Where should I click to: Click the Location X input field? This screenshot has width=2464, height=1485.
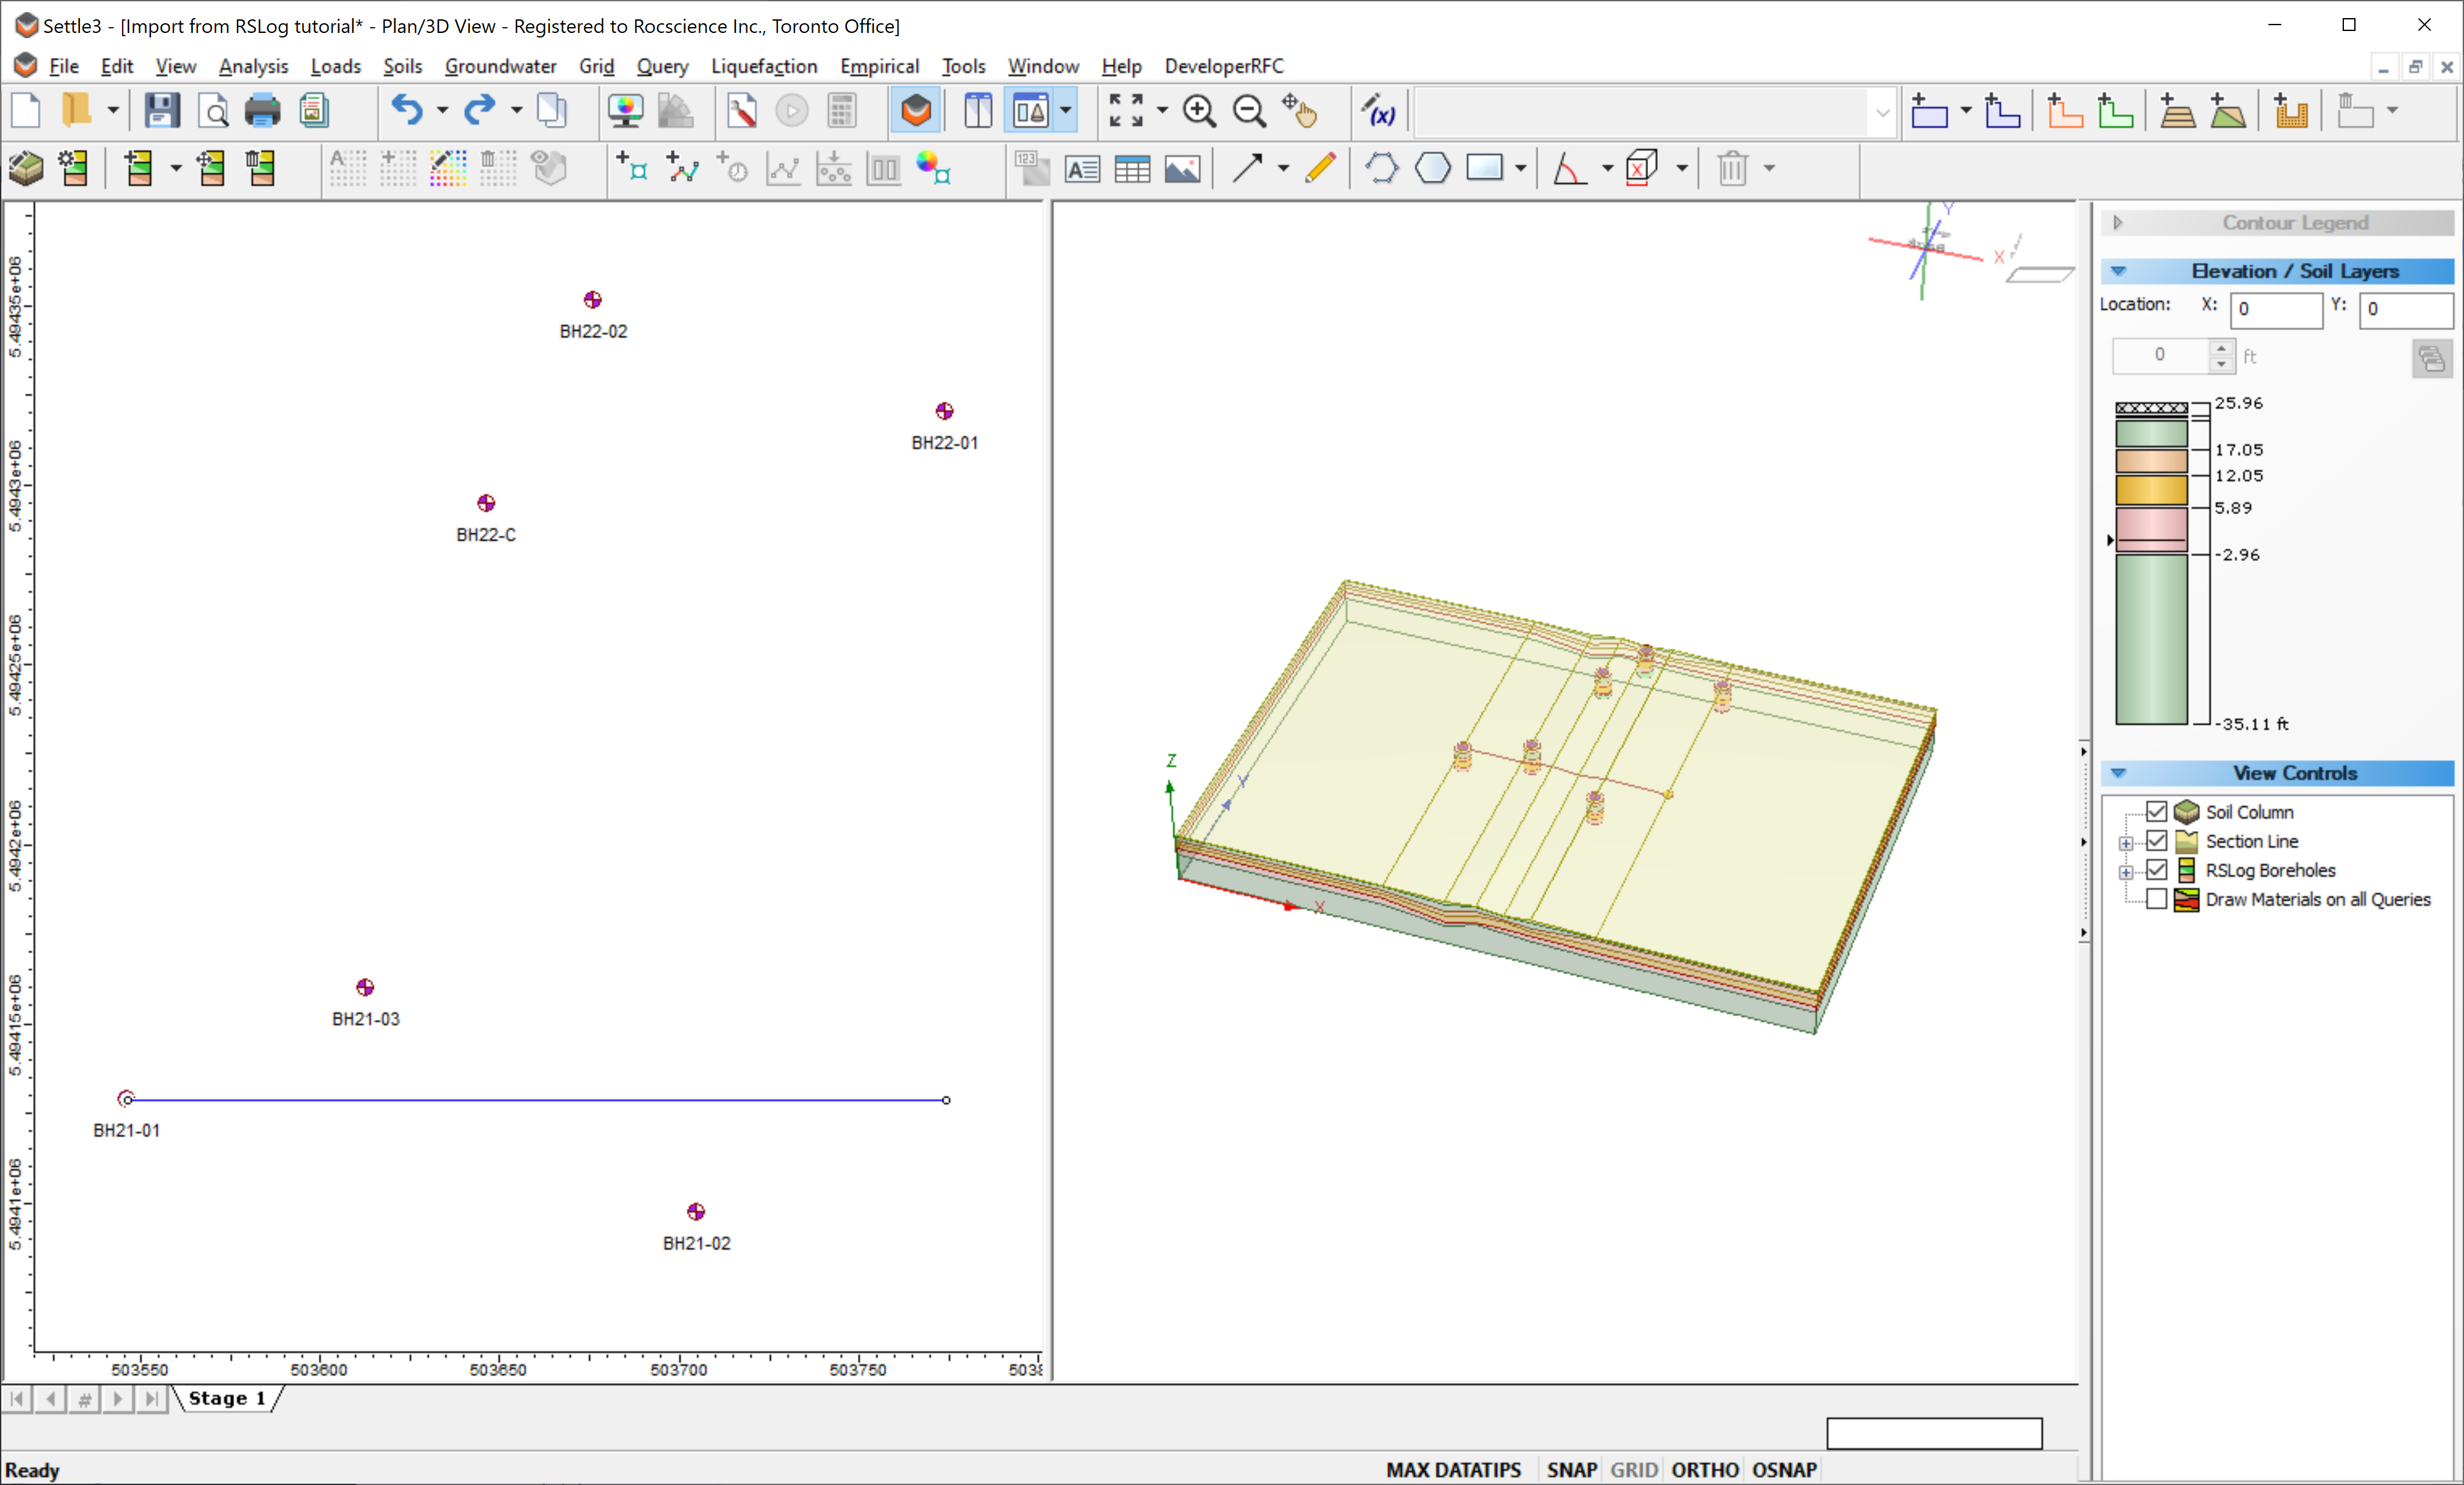[2276, 309]
